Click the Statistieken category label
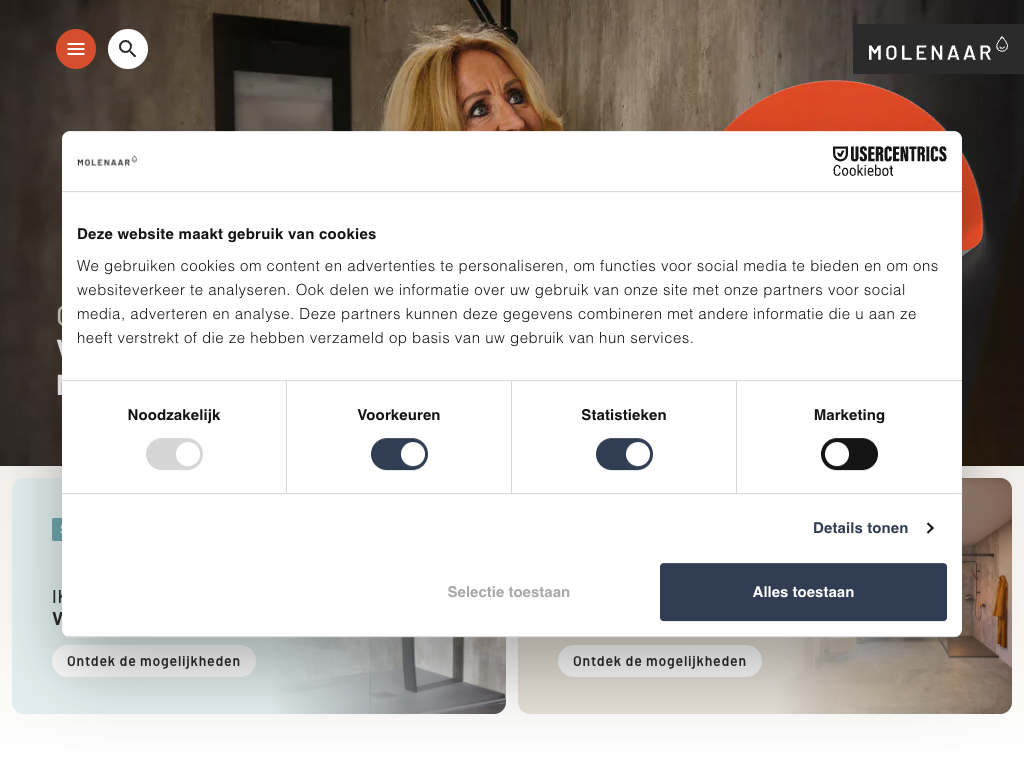The image size is (1024, 768). coord(624,415)
